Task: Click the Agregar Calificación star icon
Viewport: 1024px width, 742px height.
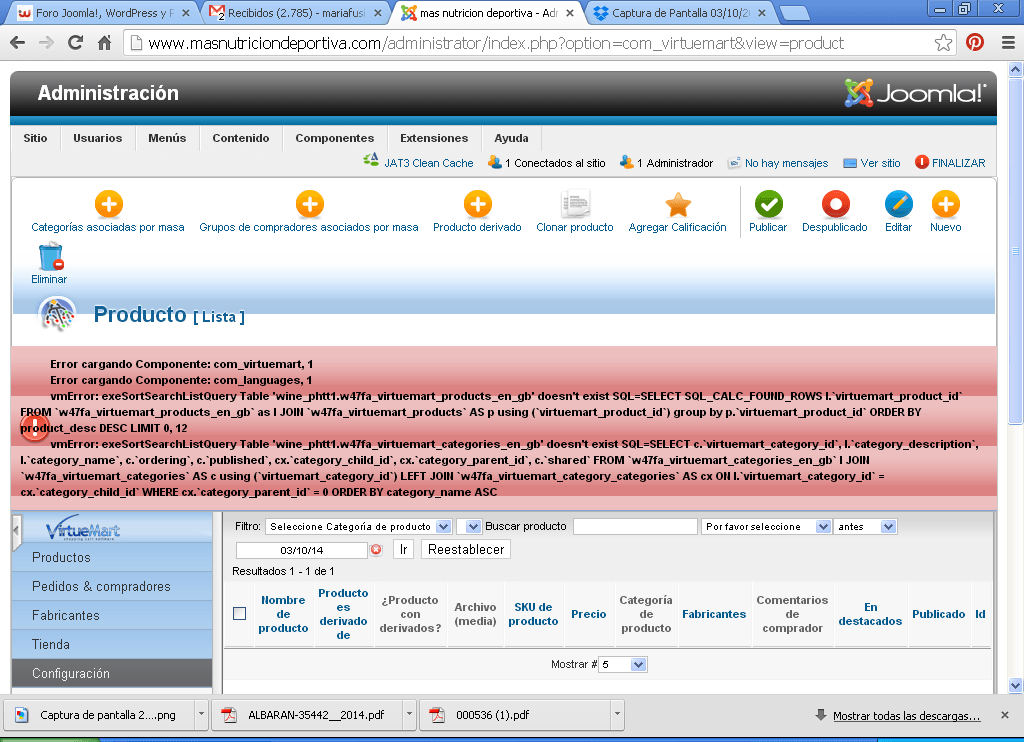Action: click(x=678, y=204)
